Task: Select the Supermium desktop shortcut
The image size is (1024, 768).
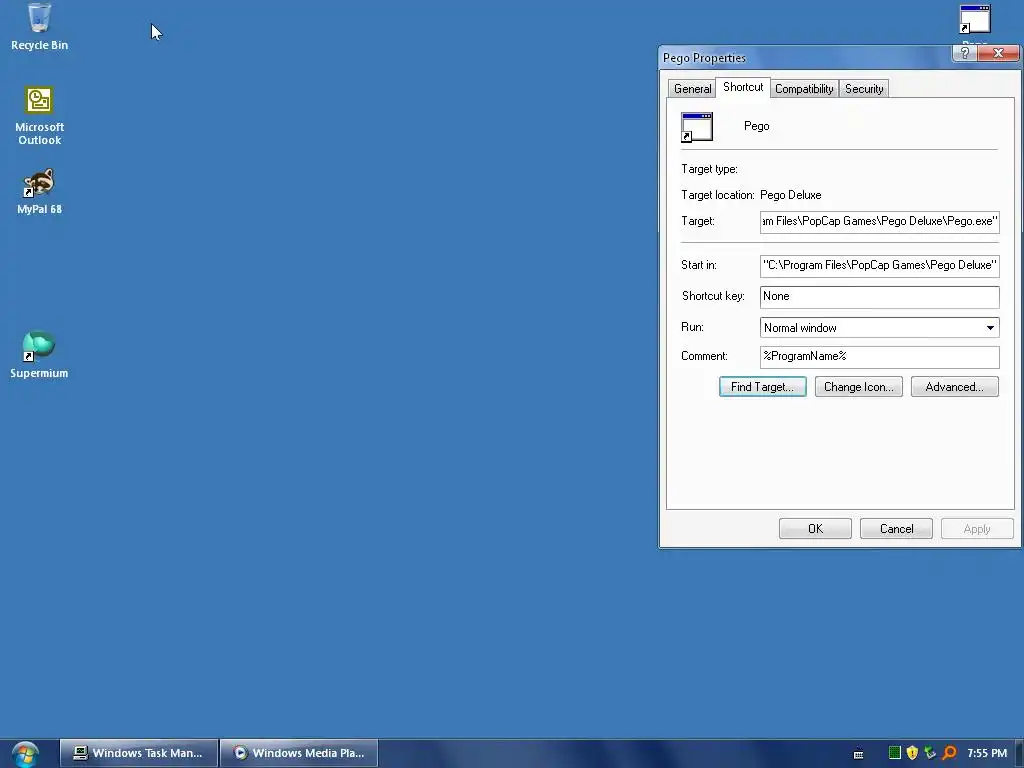Action: [x=39, y=355]
